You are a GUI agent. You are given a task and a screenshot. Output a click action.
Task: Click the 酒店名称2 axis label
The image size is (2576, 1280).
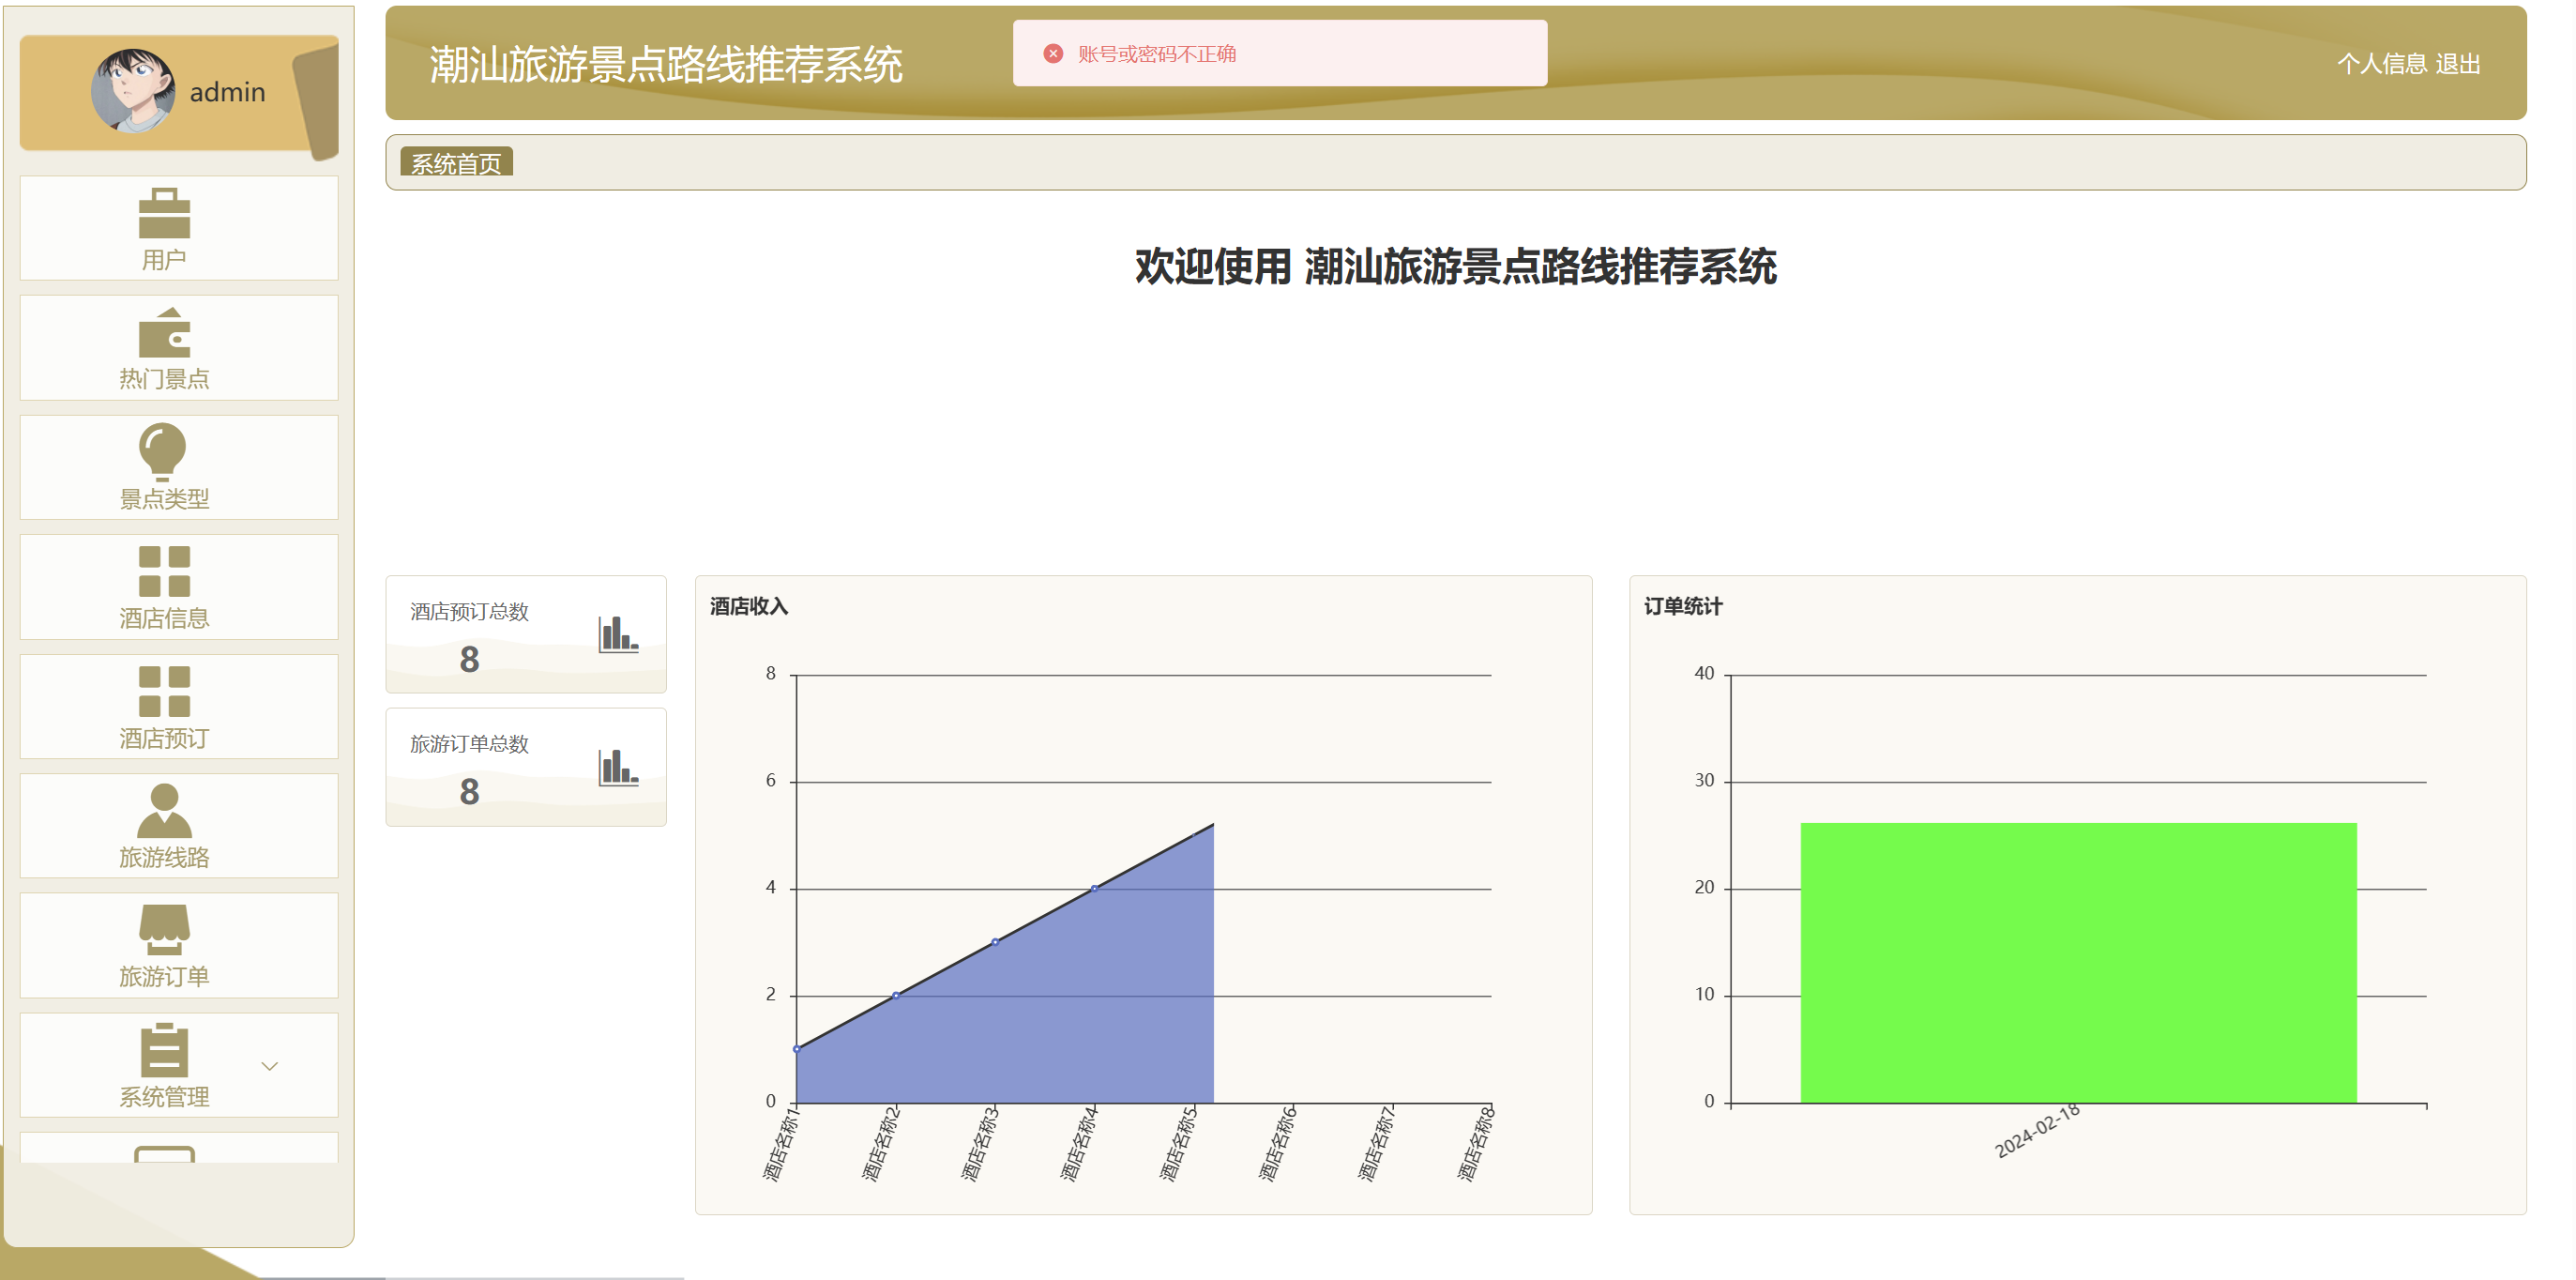click(880, 1144)
